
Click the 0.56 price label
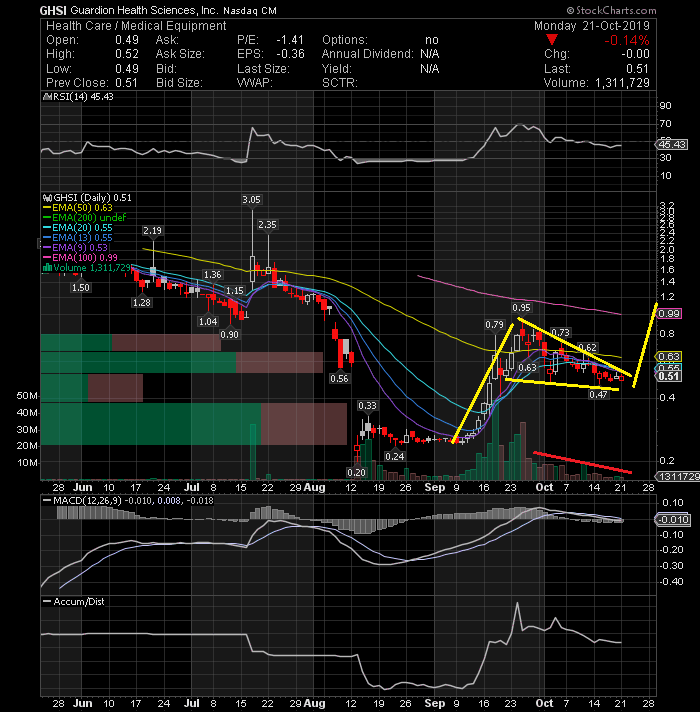tap(339, 378)
